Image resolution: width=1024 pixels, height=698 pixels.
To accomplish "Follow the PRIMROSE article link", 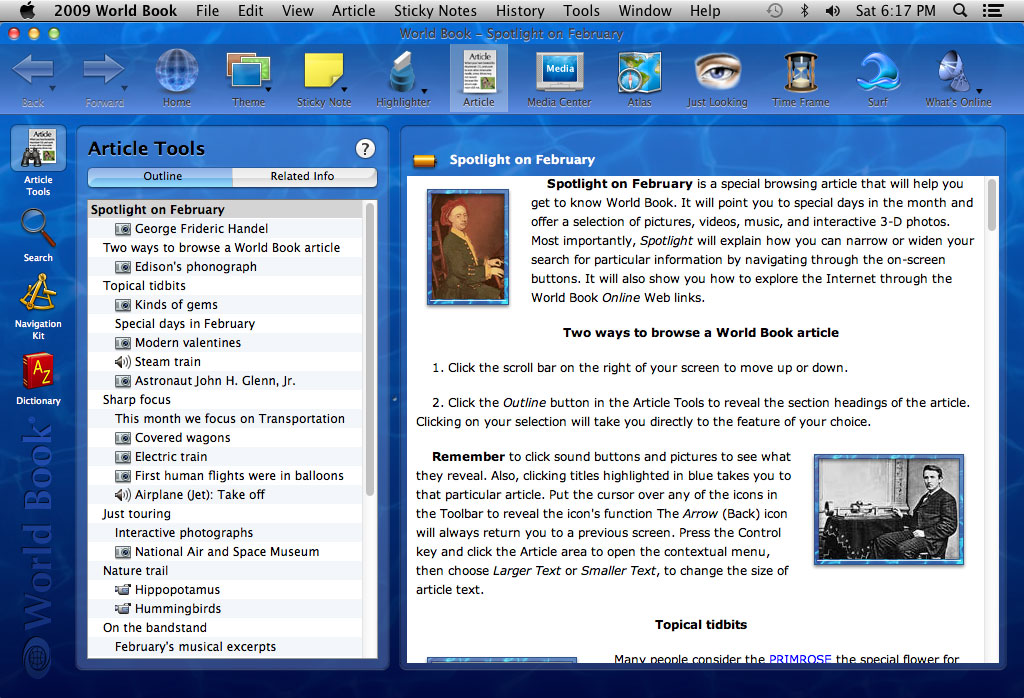I will 800,659.
